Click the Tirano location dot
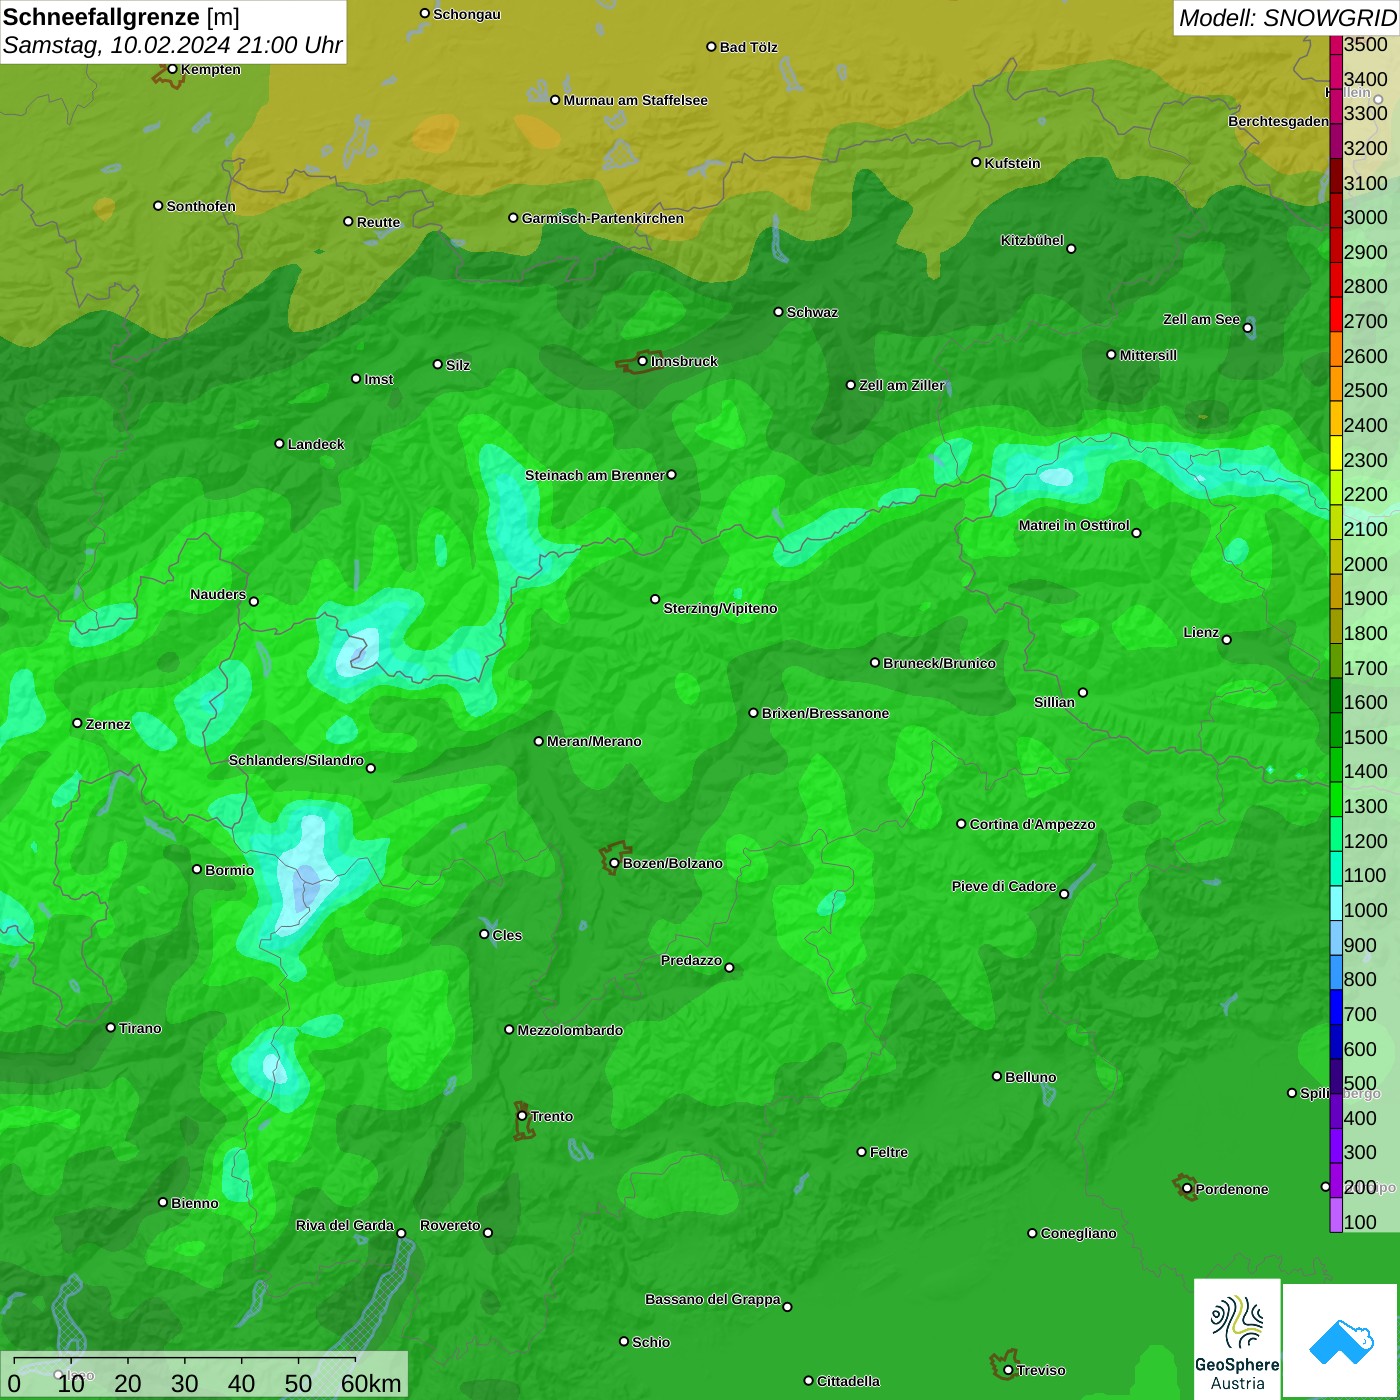The height and width of the screenshot is (1400, 1400). [111, 1027]
